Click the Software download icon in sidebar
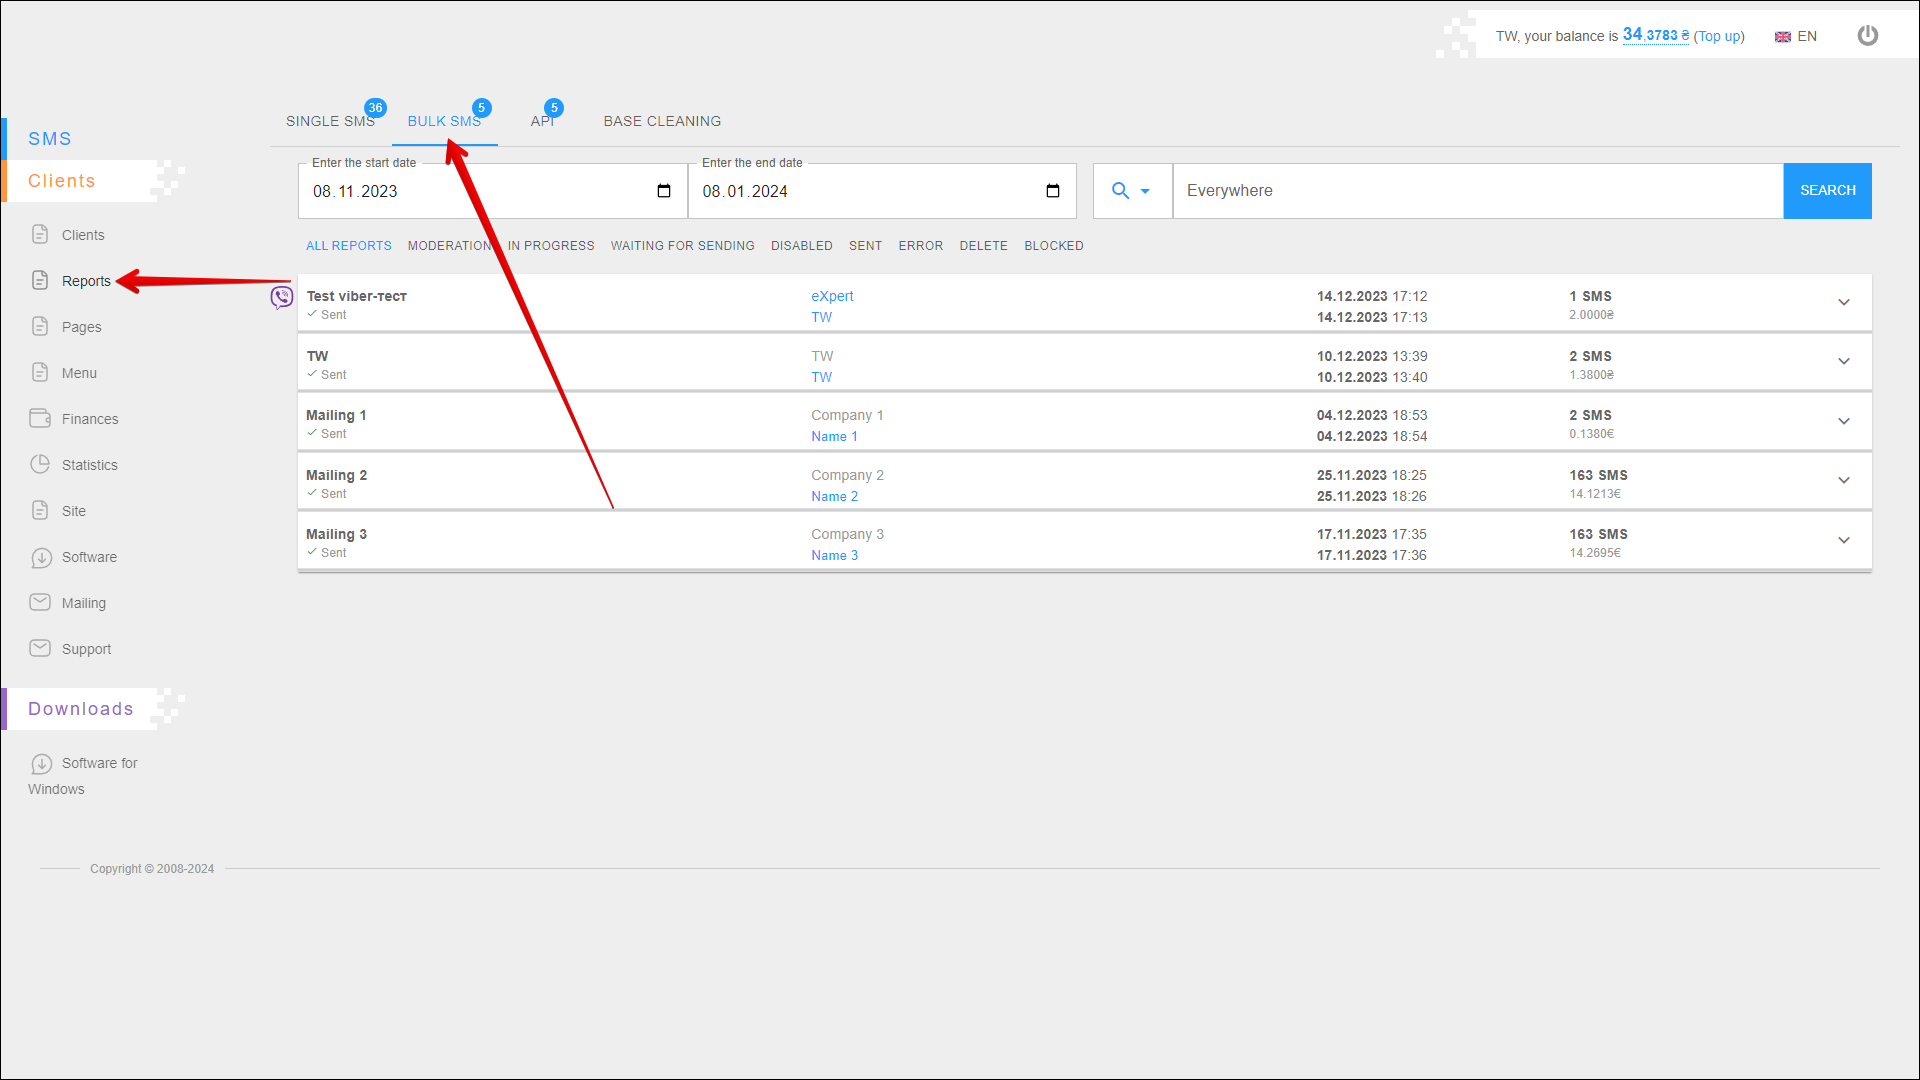Viewport: 1920px width, 1080px height. pyautogui.click(x=41, y=557)
